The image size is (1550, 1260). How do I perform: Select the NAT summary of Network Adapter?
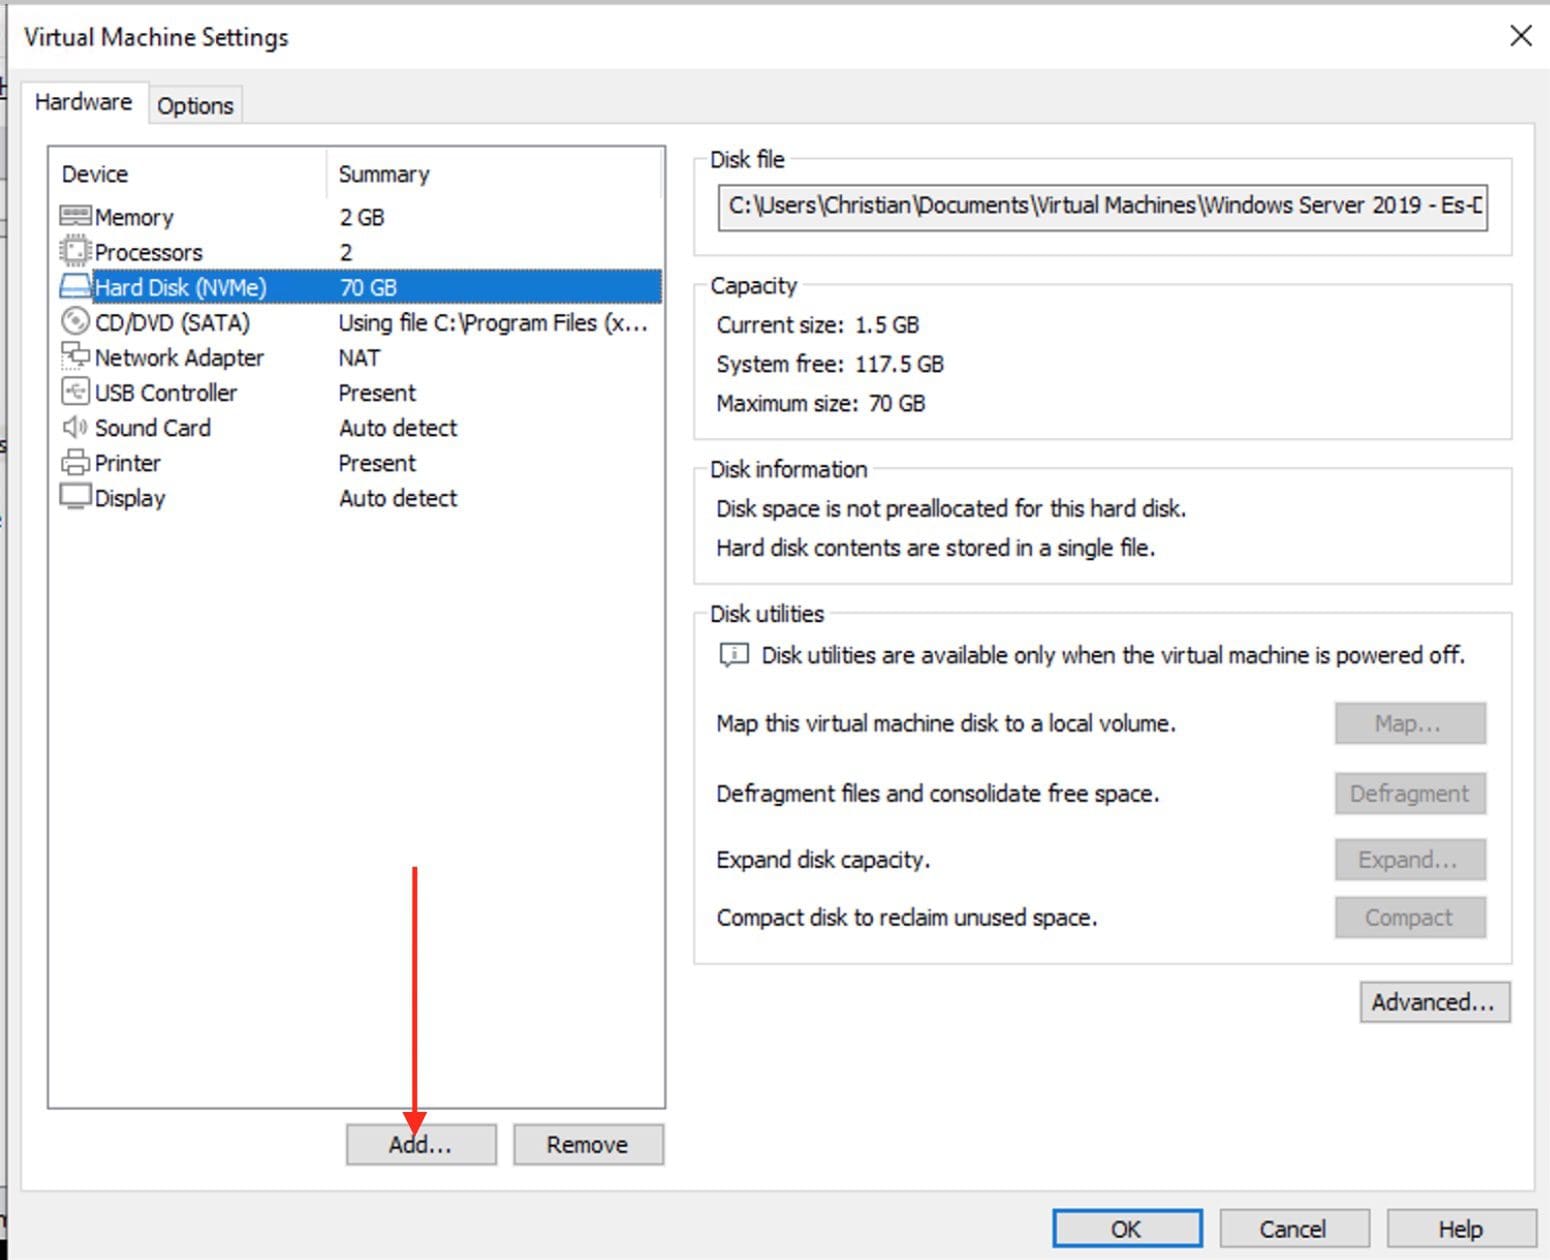tap(359, 358)
